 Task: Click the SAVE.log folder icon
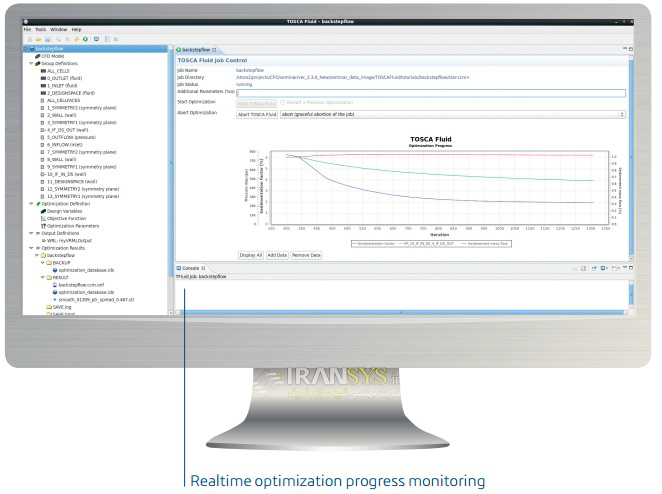coord(49,307)
